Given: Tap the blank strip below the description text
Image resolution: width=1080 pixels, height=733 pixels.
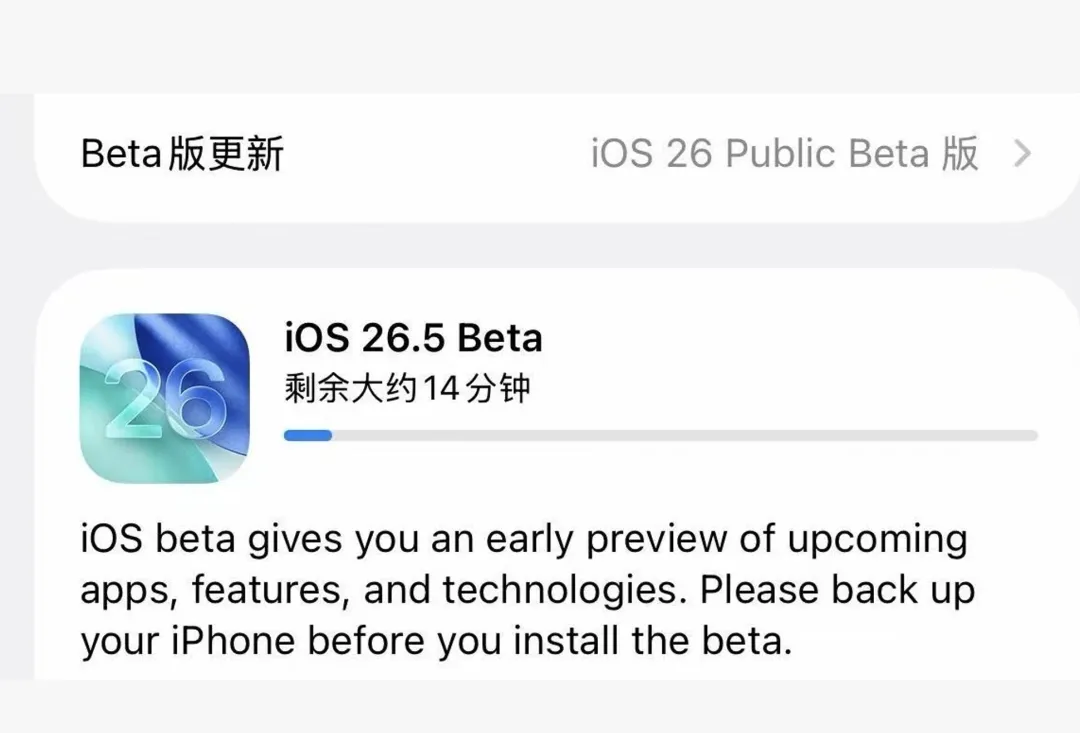Looking at the screenshot, I should pyautogui.click(x=540, y=706).
